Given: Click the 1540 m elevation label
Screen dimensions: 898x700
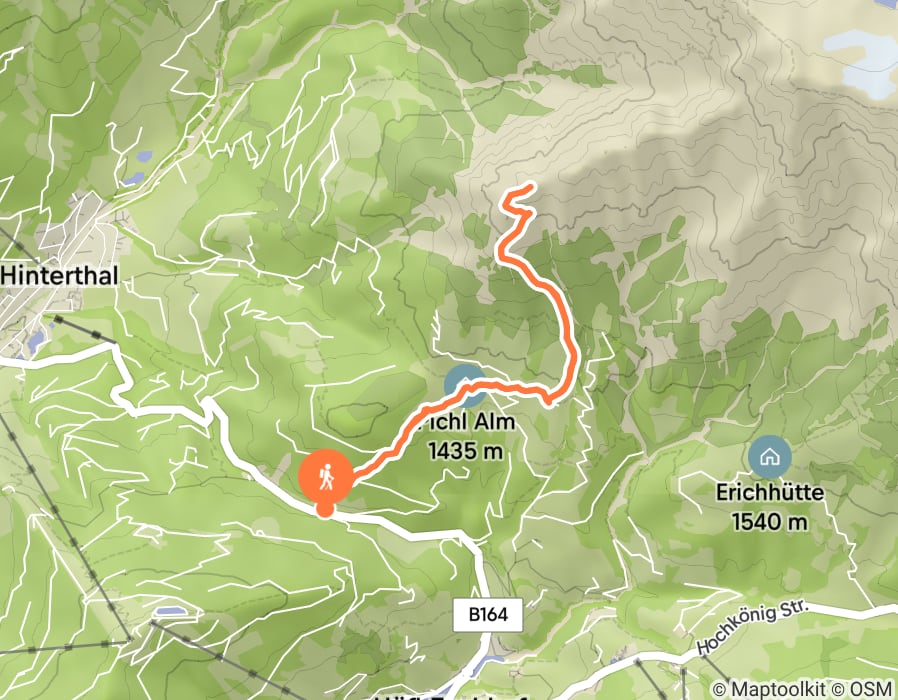Looking at the screenshot, I should 770,522.
